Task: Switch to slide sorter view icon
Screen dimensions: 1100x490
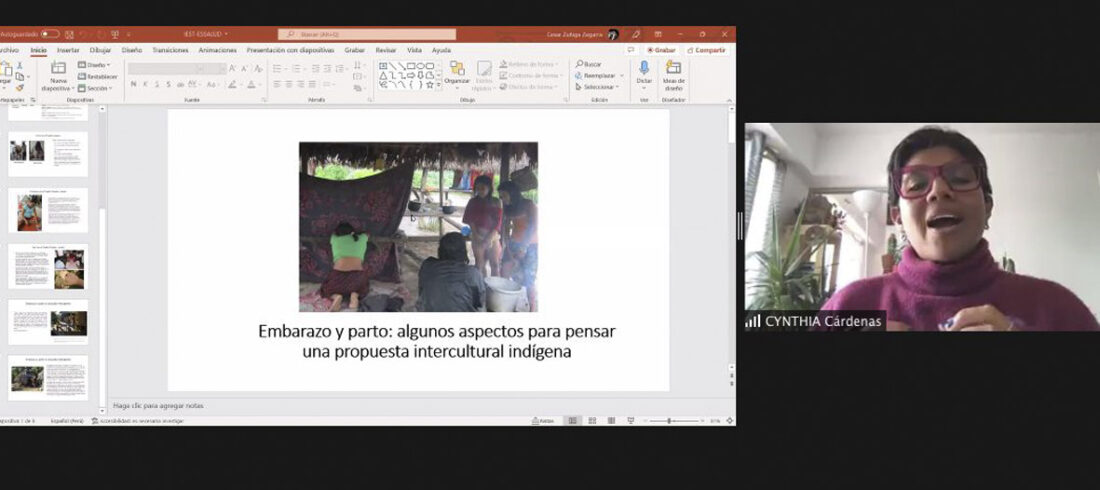Action: 591,421
